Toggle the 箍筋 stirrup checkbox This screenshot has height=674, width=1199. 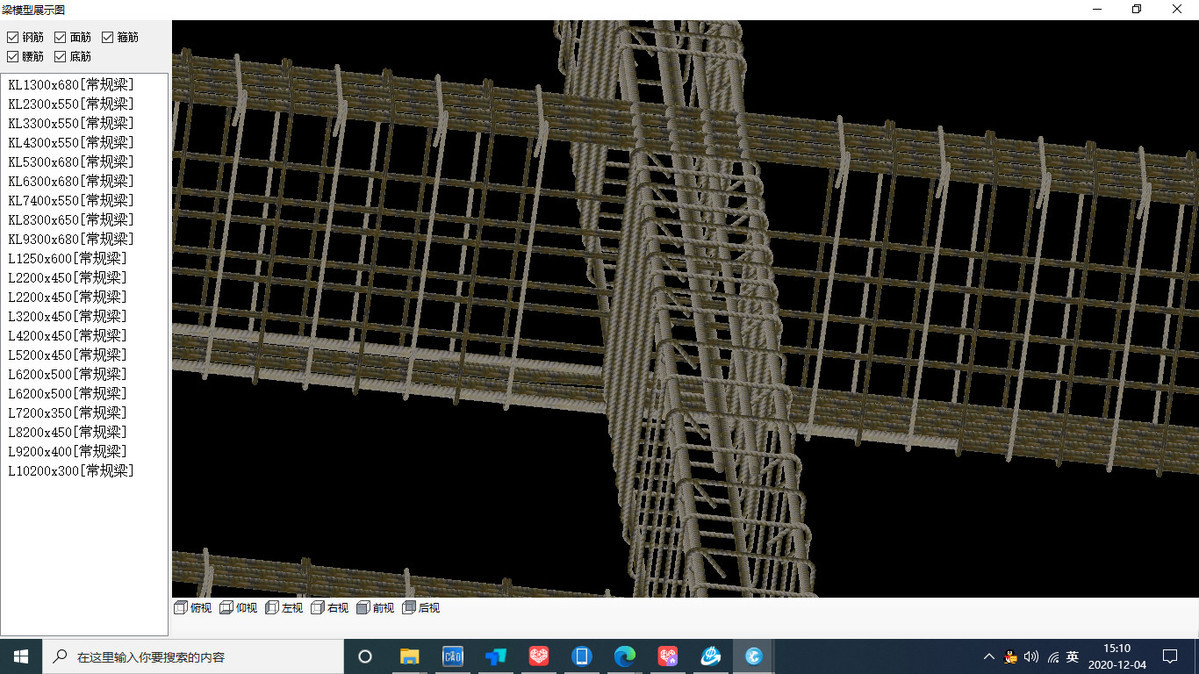pos(108,37)
